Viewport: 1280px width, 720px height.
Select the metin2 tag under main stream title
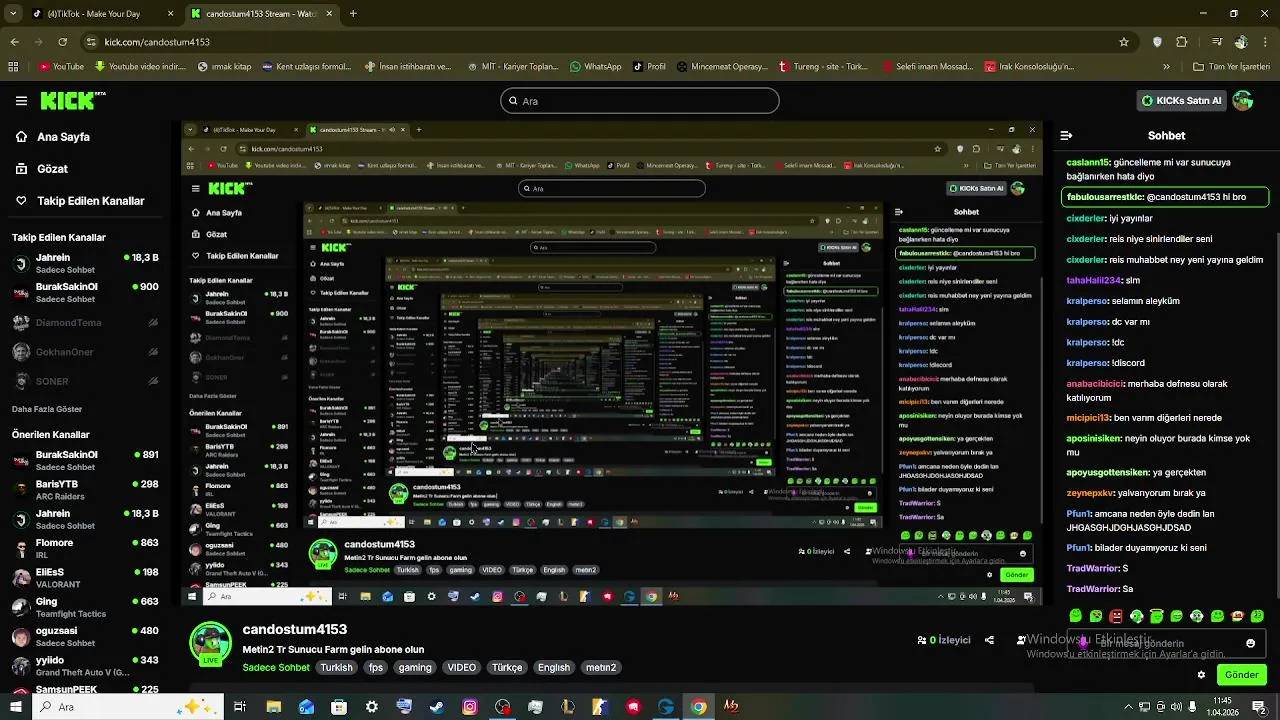(601, 668)
